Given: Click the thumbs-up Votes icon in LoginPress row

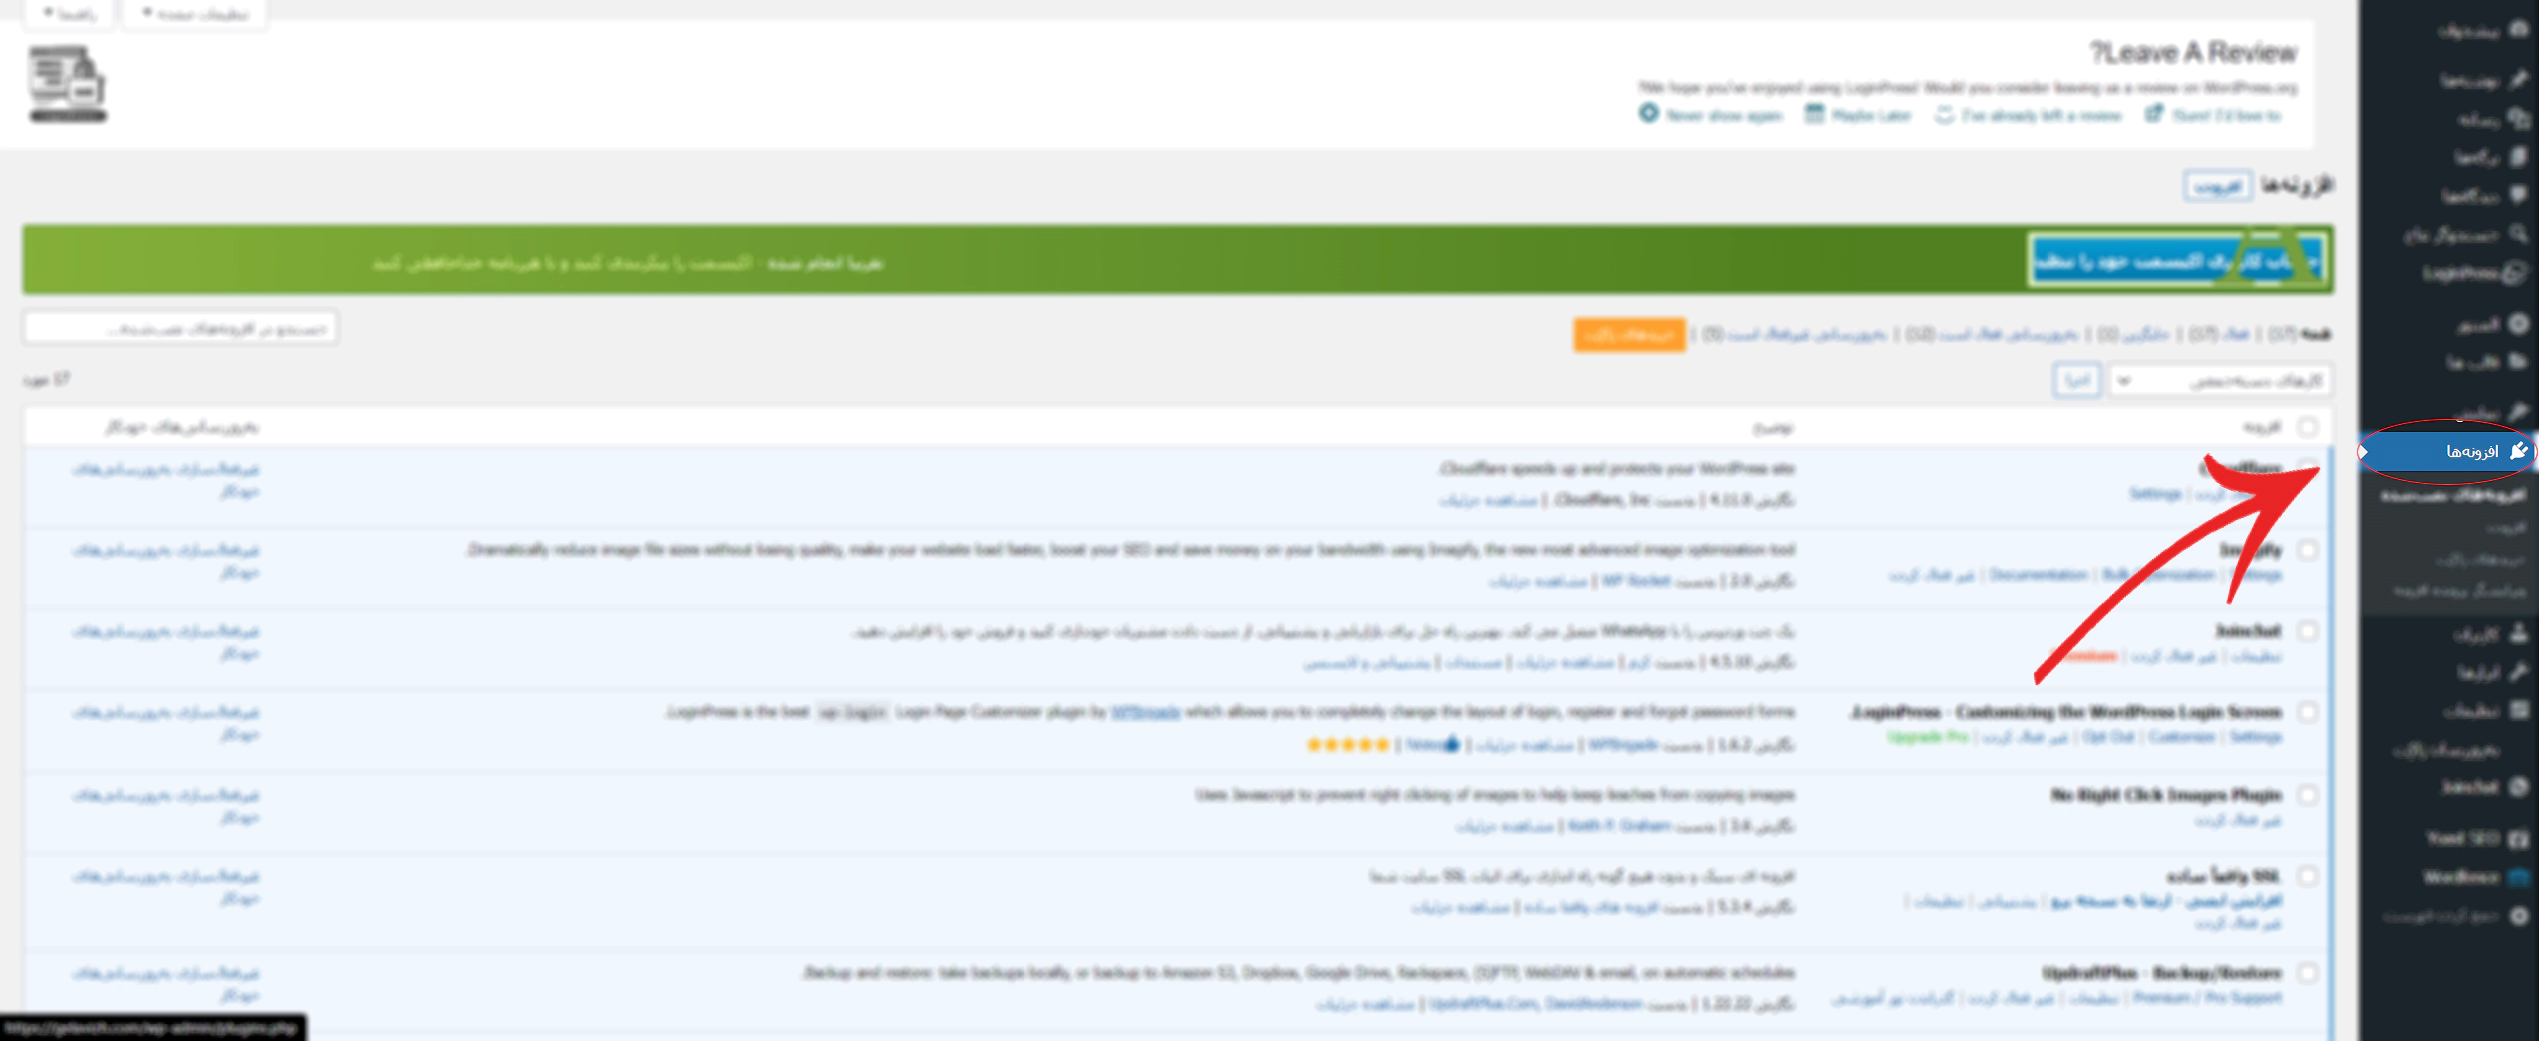Looking at the screenshot, I should (1451, 744).
